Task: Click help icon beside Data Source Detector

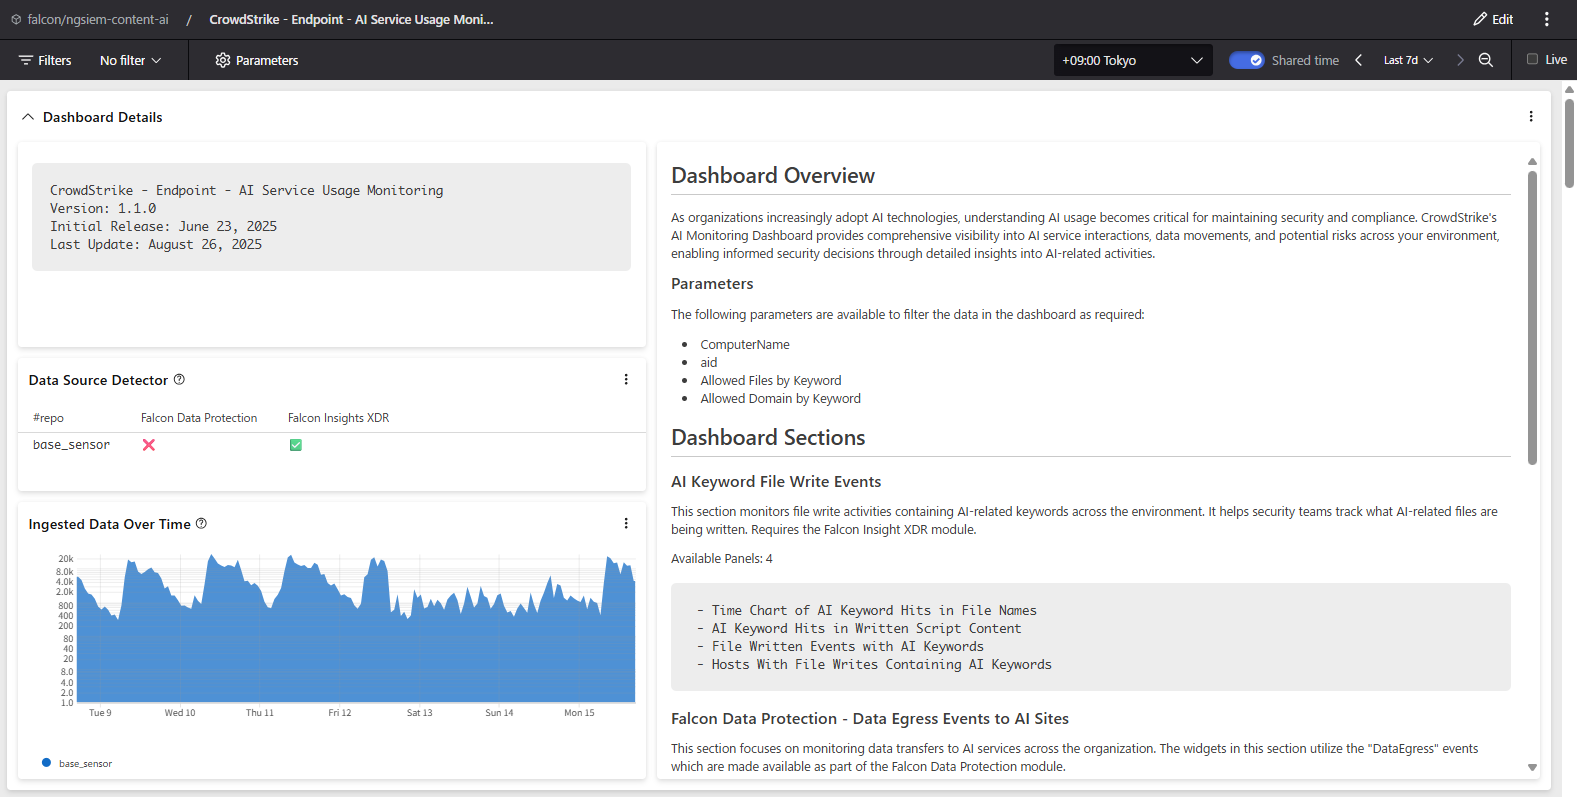Action: tap(179, 380)
